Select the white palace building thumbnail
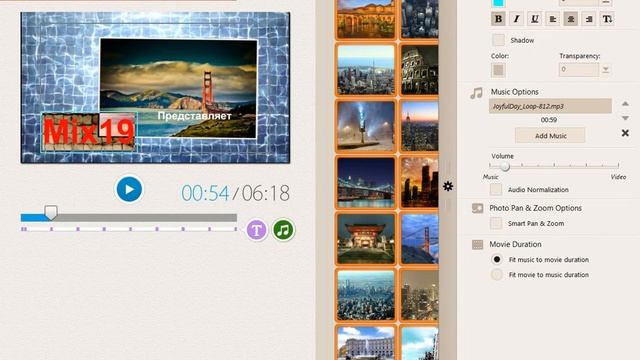The height and width of the screenshot is (360, 640). pyautogui.click(x=366, y=343)
